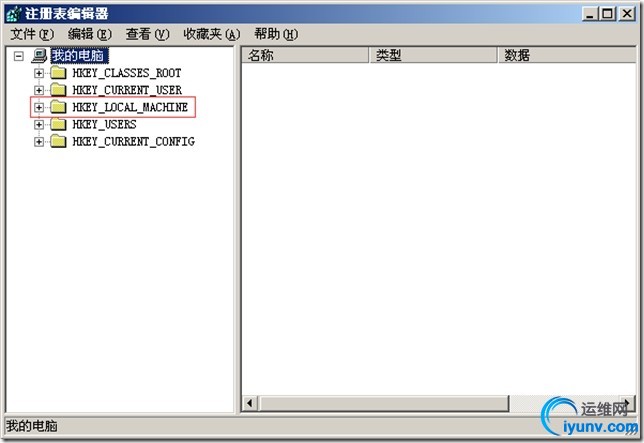The height and width of the screenshot is (443, 644).
Task: Open the 文件(F) menu
Action: (32, 34)
